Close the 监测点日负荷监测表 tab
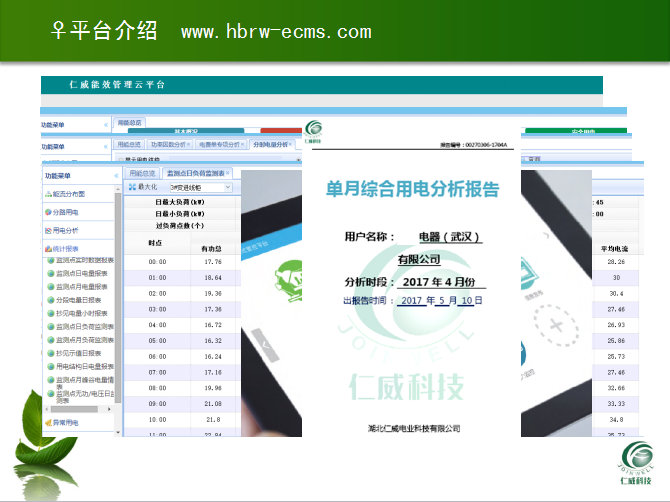 click(x=228, y=173)
